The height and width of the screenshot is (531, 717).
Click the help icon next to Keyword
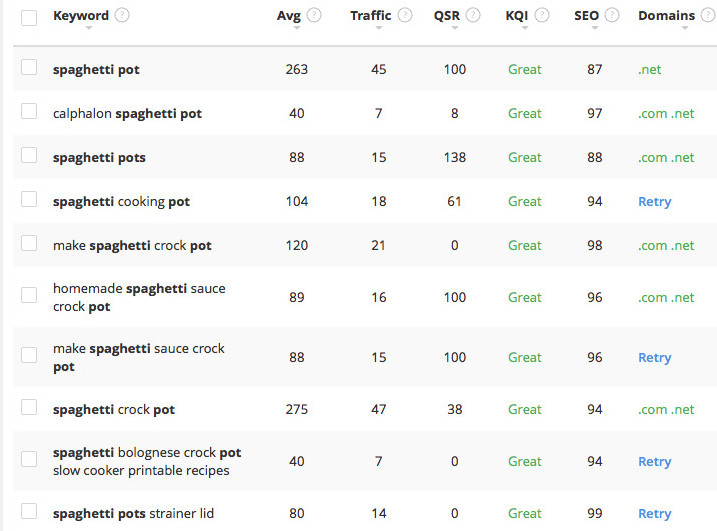(122, 15)
